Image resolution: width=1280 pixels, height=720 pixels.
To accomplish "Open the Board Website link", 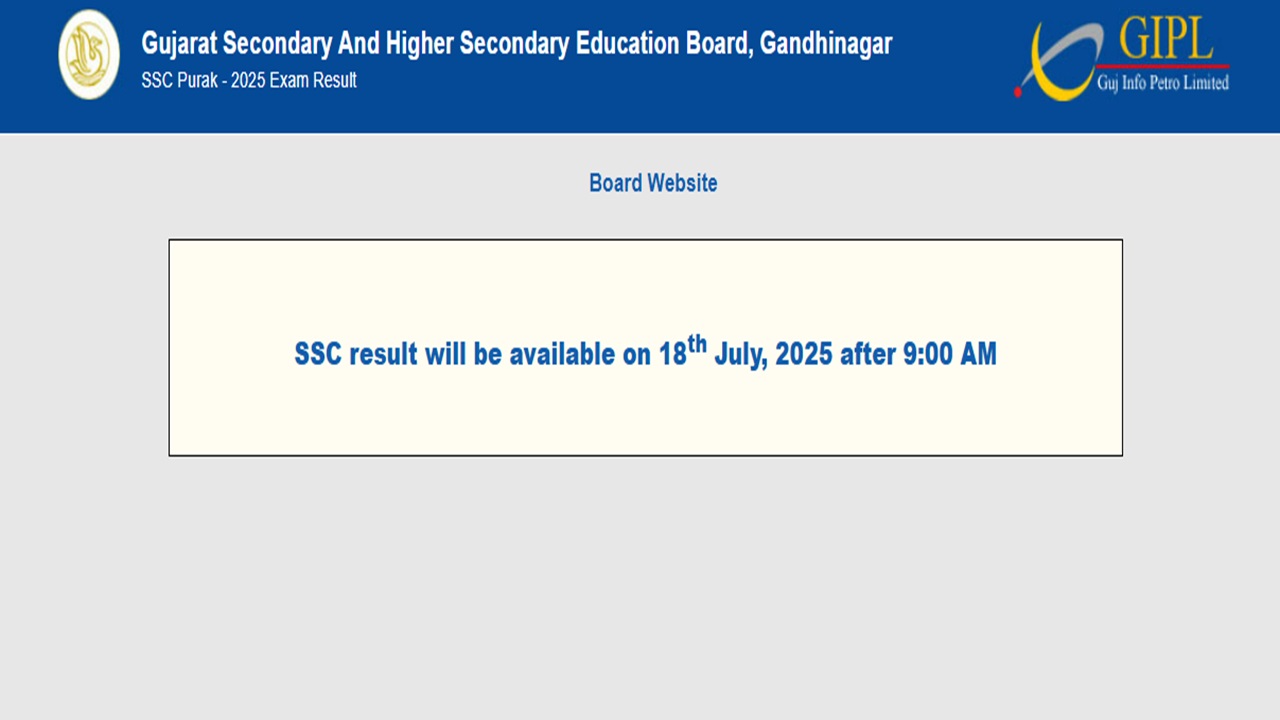I will 653,183.
